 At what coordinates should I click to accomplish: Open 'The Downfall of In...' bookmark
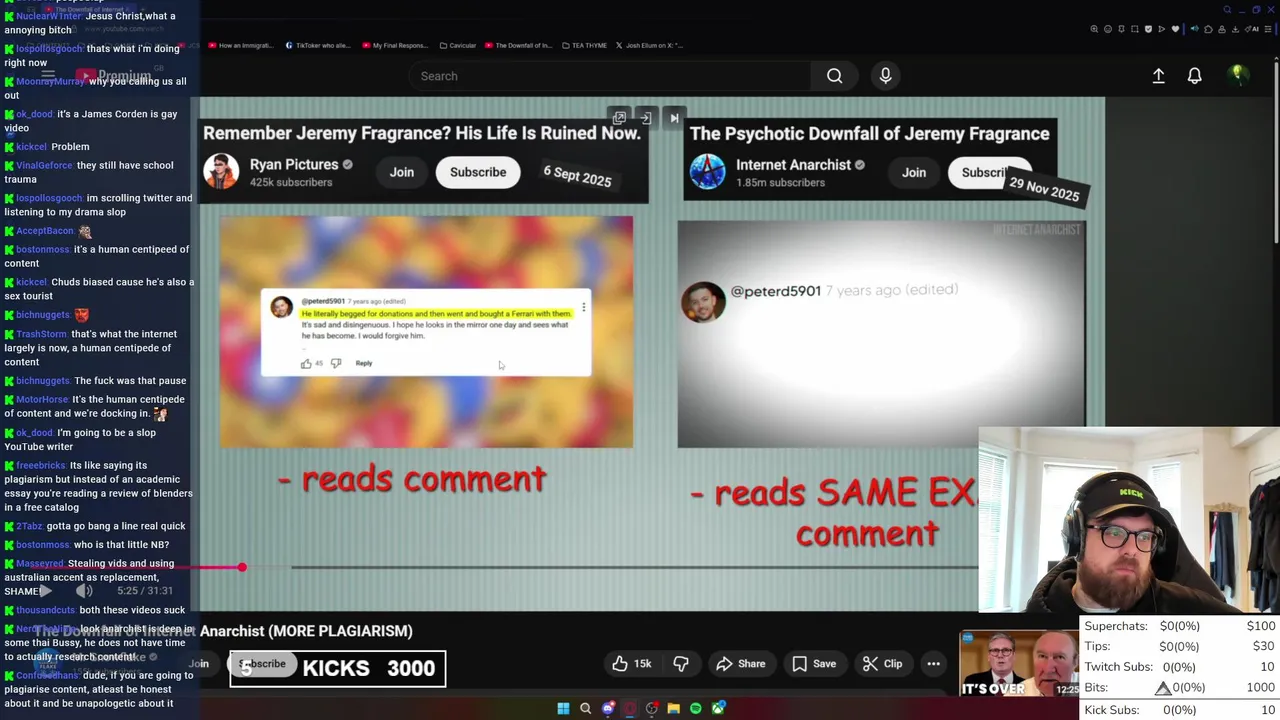(518, 45)
